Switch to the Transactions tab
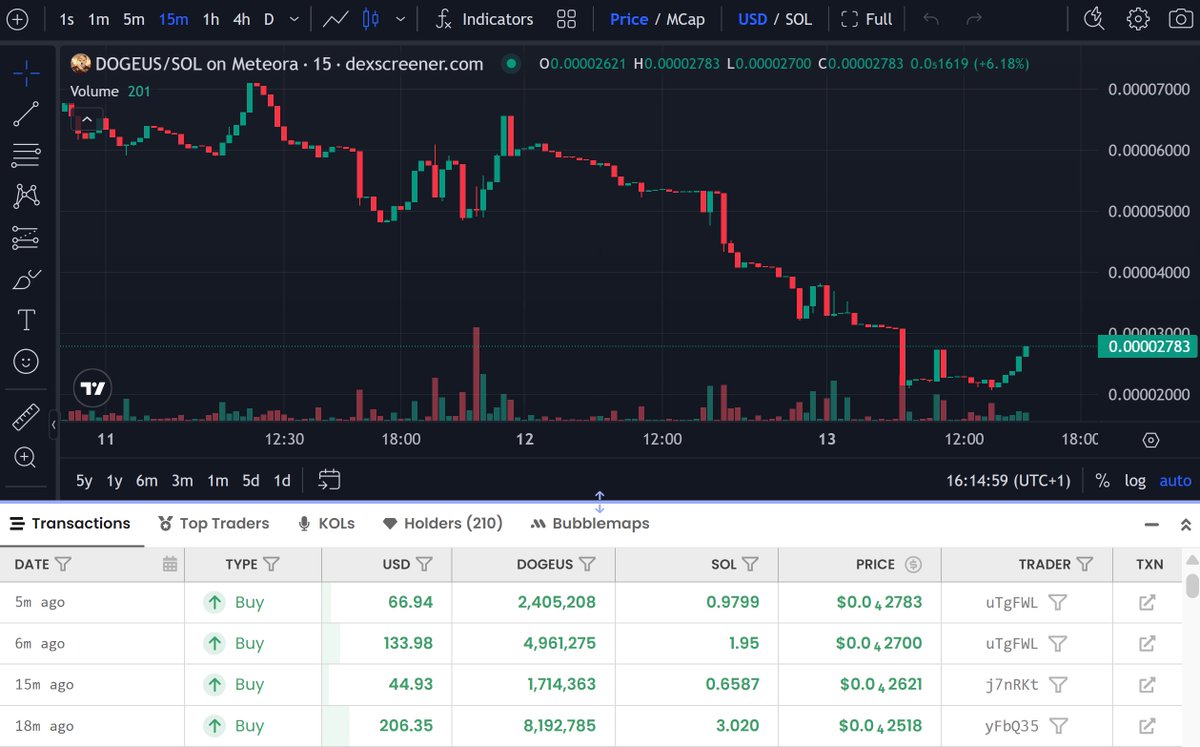Viewport: 1200px width, 747px height. click(x=71, y=523)
